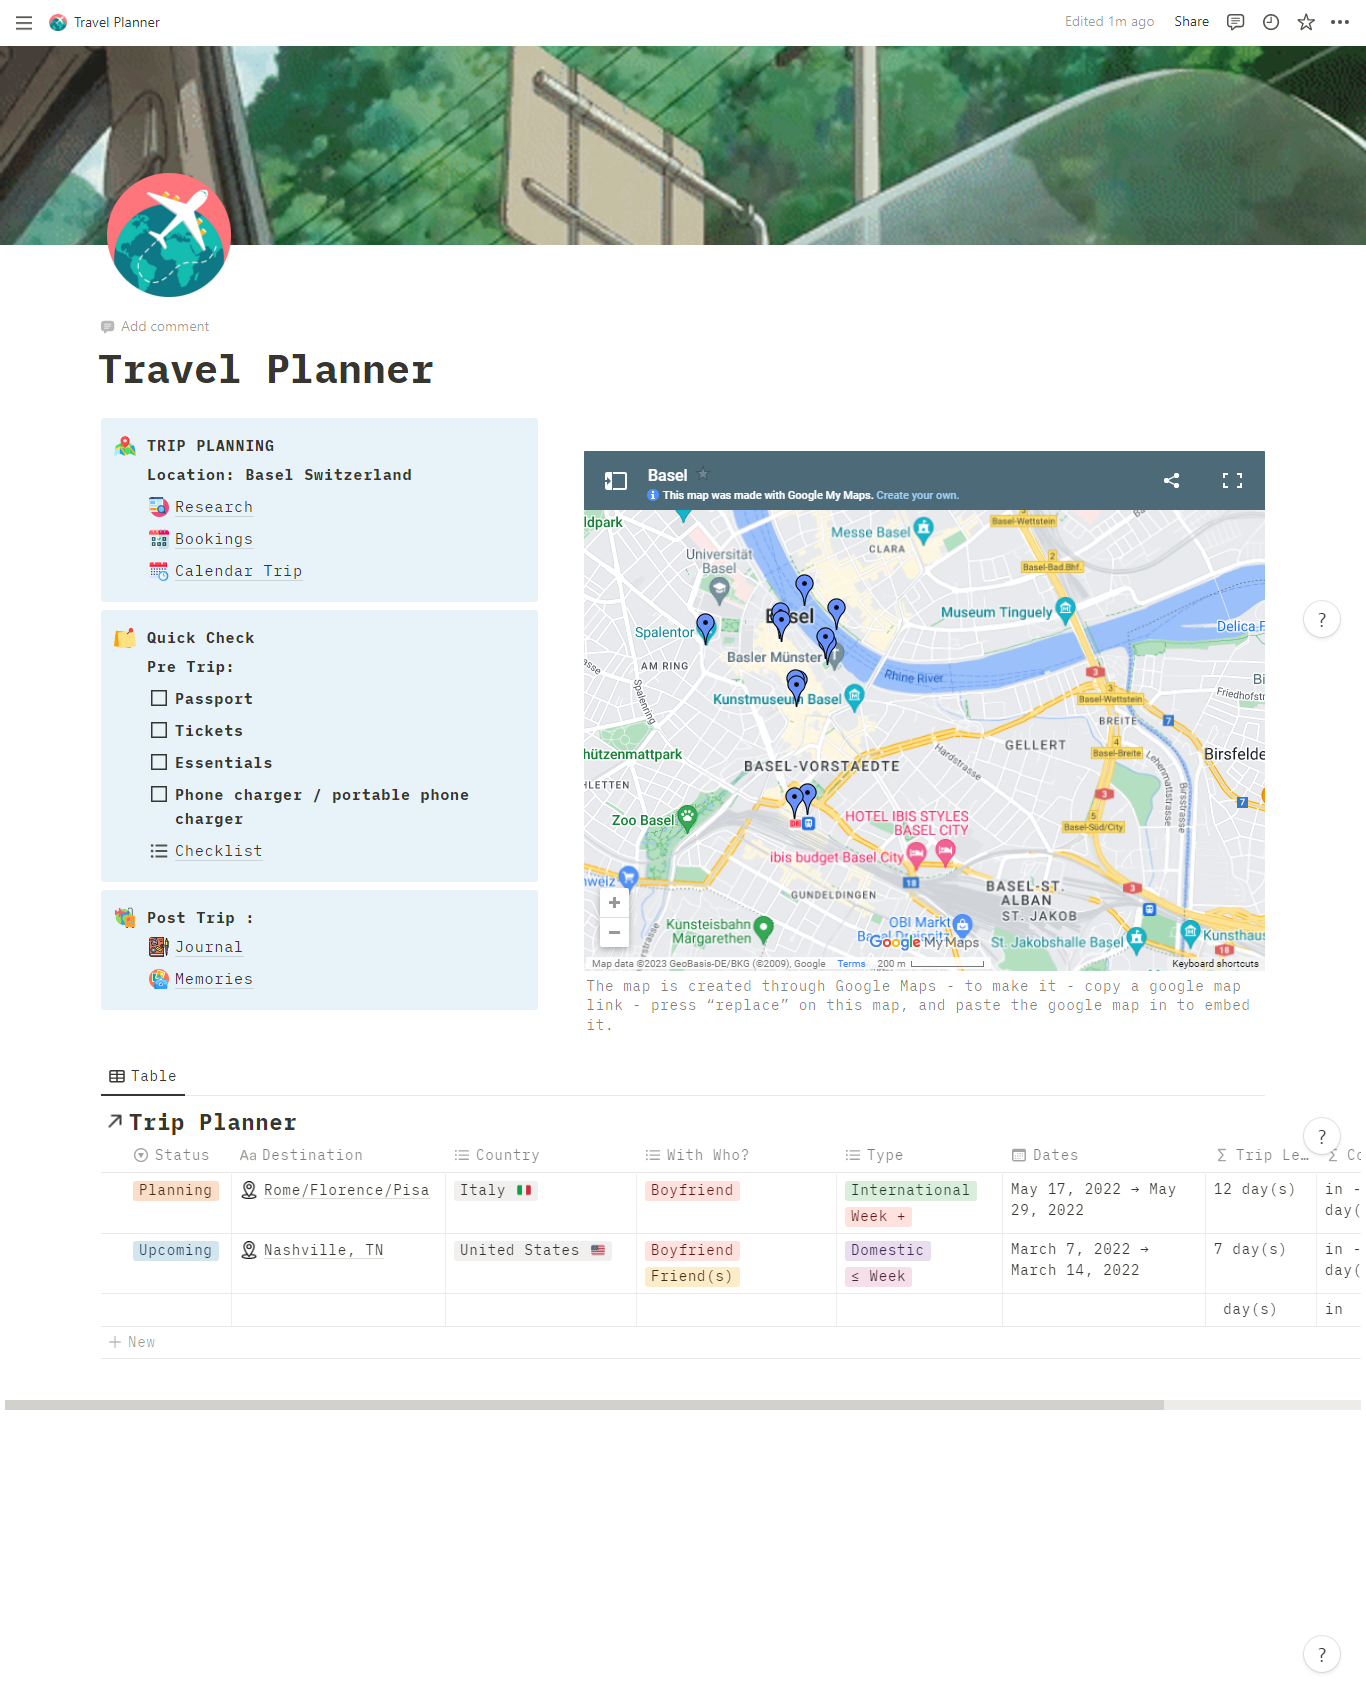Click Add comment under the page icon
This screenshot has height=1698, width=1366.
(x=155, y=326)
